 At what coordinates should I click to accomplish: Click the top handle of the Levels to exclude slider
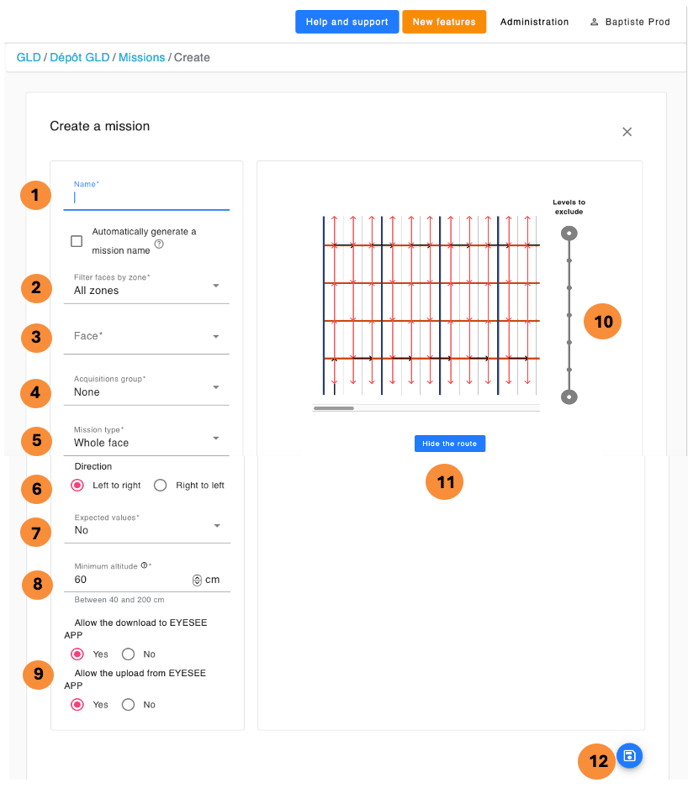tap(569, 234)
